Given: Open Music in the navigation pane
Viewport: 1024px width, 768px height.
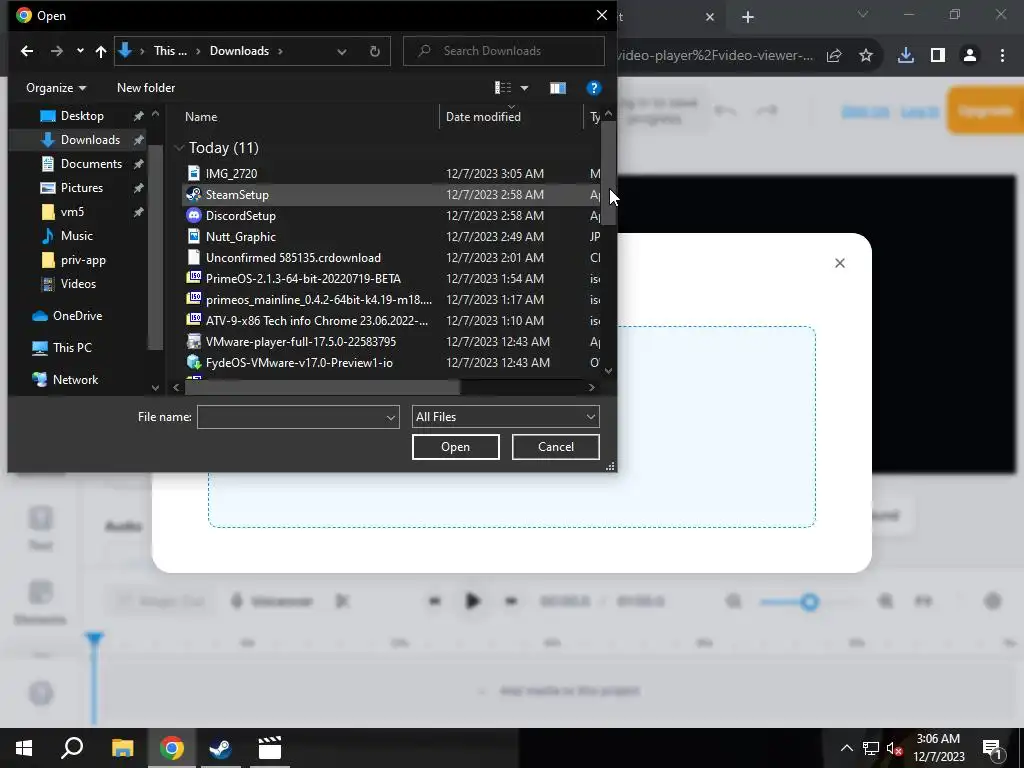Looking at the screenshot, I should click(x=76, y=236).
